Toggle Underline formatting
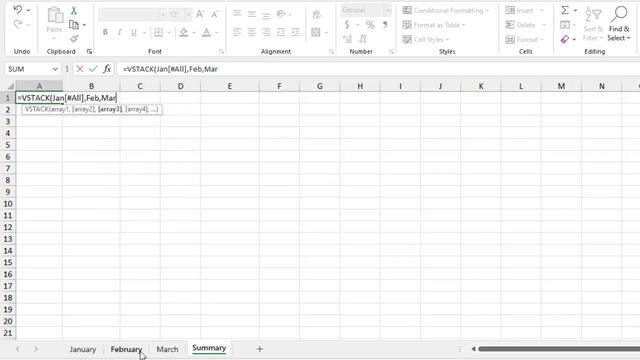 (x=133, y=32)
